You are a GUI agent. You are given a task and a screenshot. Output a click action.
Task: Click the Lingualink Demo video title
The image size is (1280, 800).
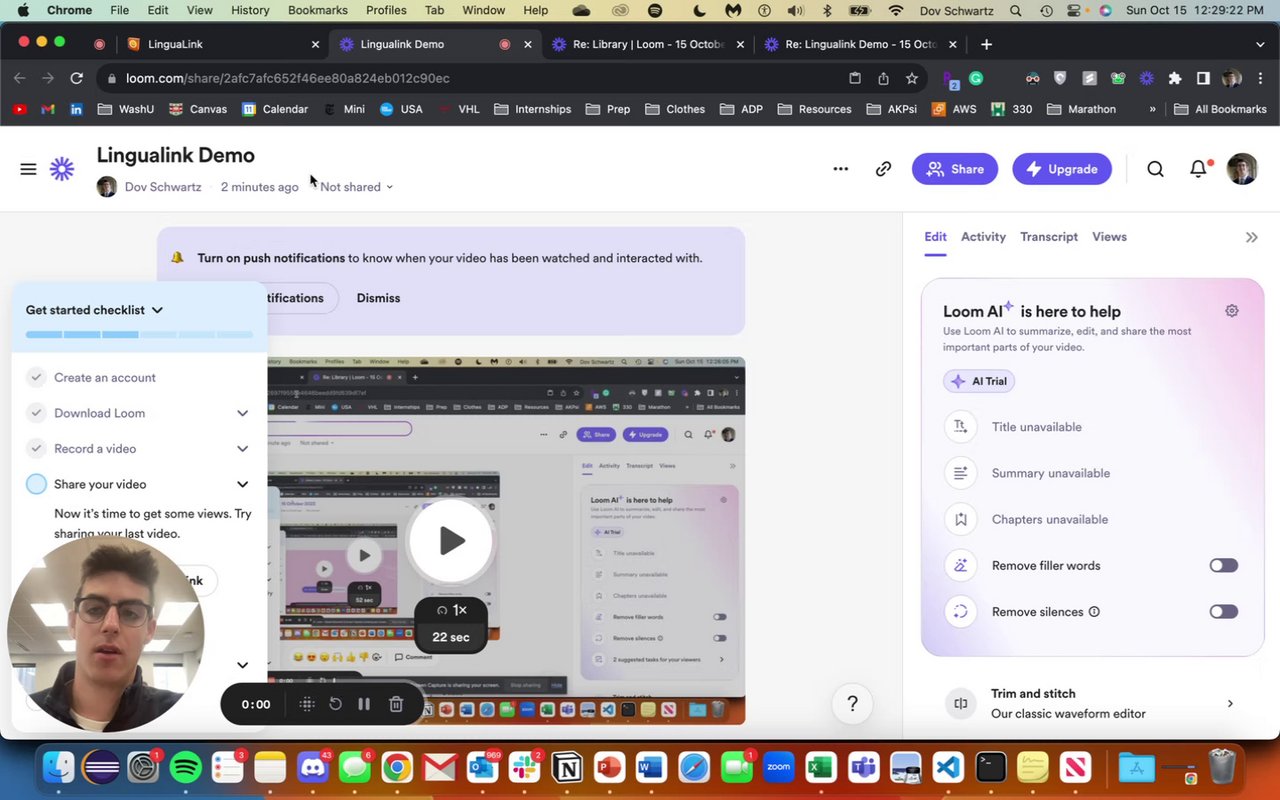point(176,155)
